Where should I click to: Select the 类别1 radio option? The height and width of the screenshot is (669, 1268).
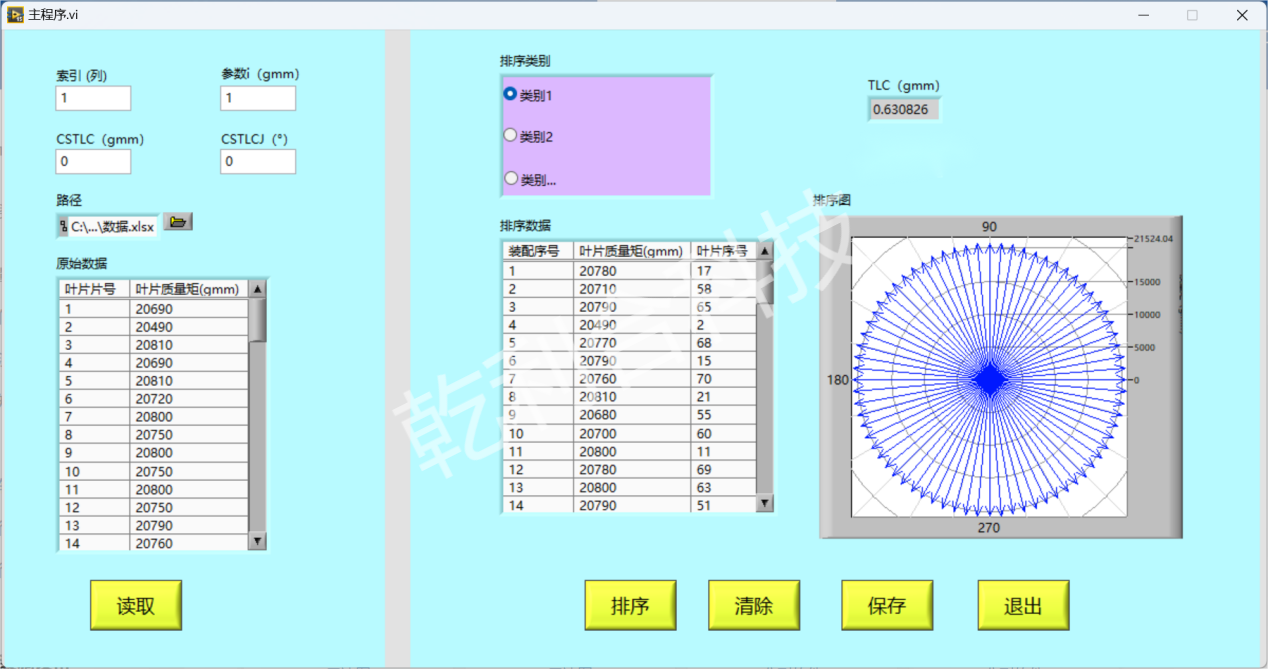coord(511,94)
